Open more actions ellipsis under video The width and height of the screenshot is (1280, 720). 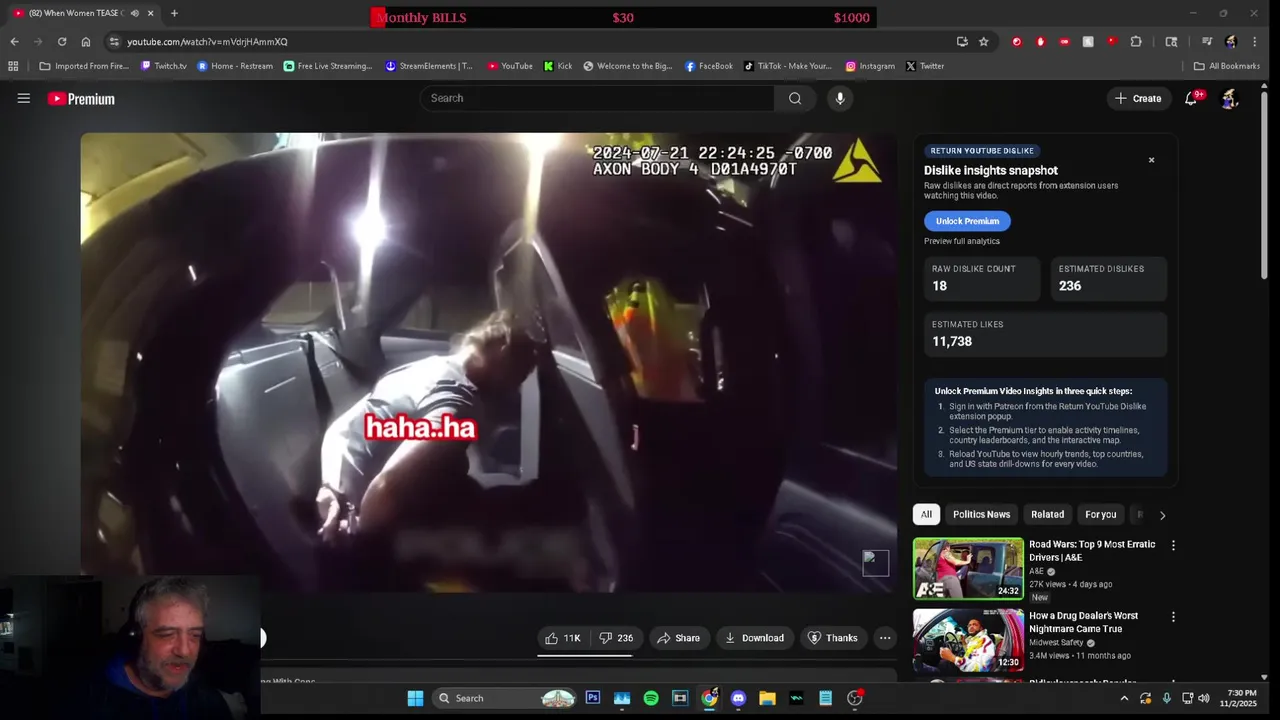(885, 638)
